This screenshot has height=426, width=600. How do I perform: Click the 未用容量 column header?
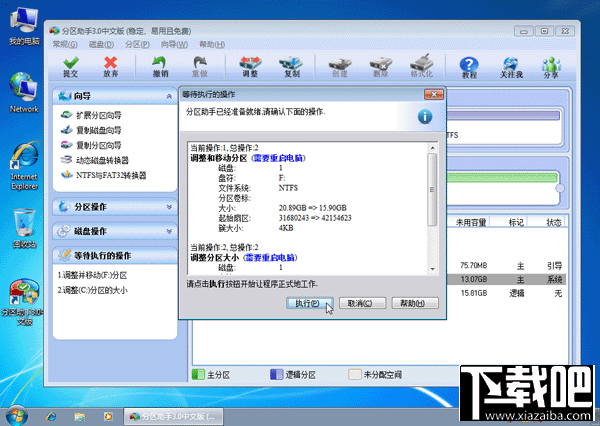coord(470,222)
